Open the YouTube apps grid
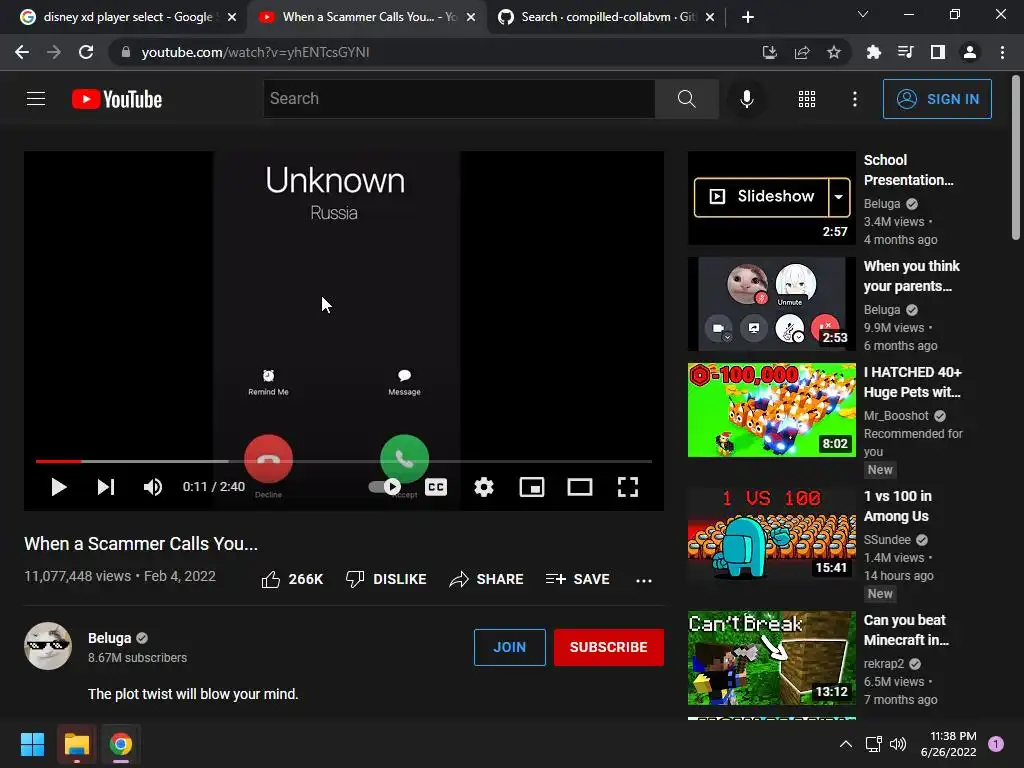The height and width of the screenshot is (768, 1024). (x=807, y=99)
